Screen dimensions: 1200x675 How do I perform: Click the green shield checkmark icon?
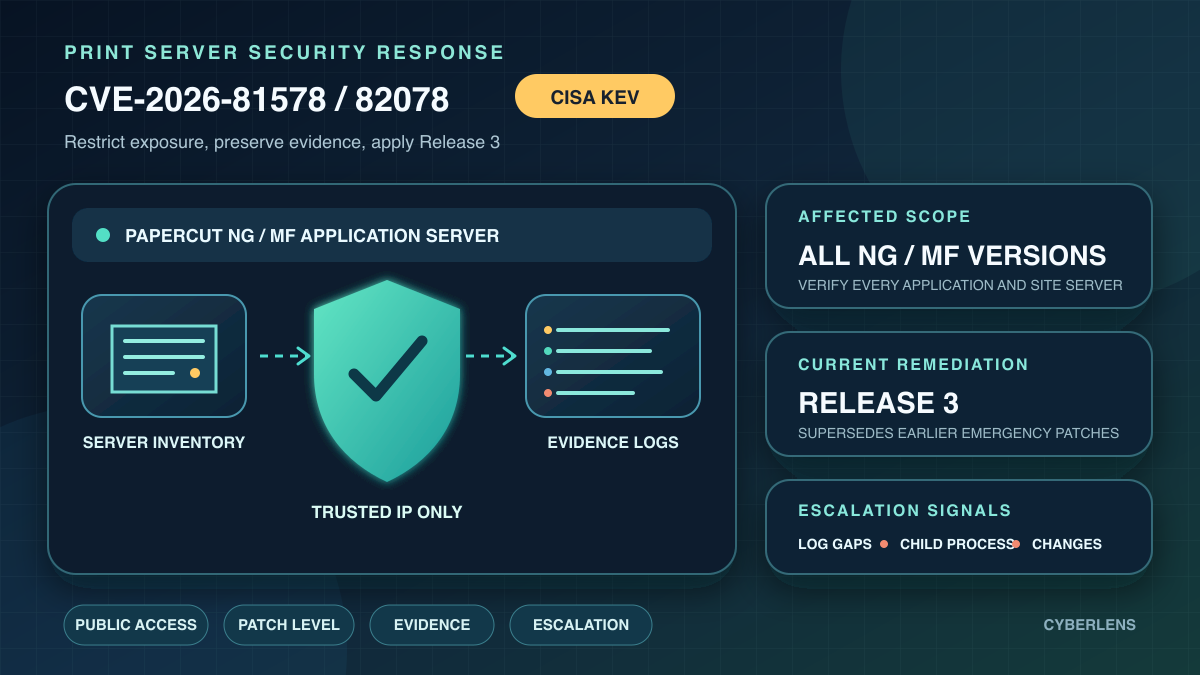[x=387, y=380]
